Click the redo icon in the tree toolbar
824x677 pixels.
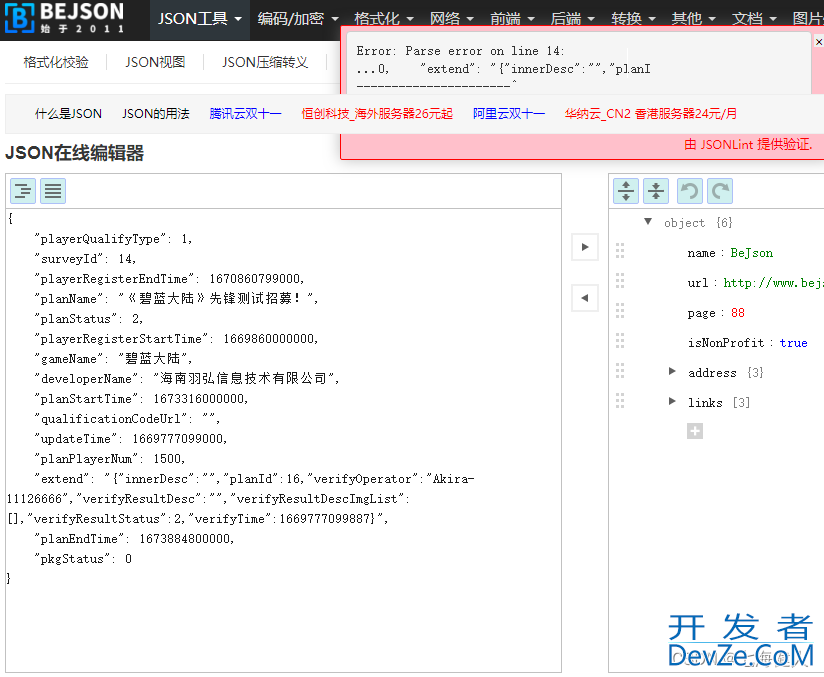pyautogui.click(x=719, y=191)
